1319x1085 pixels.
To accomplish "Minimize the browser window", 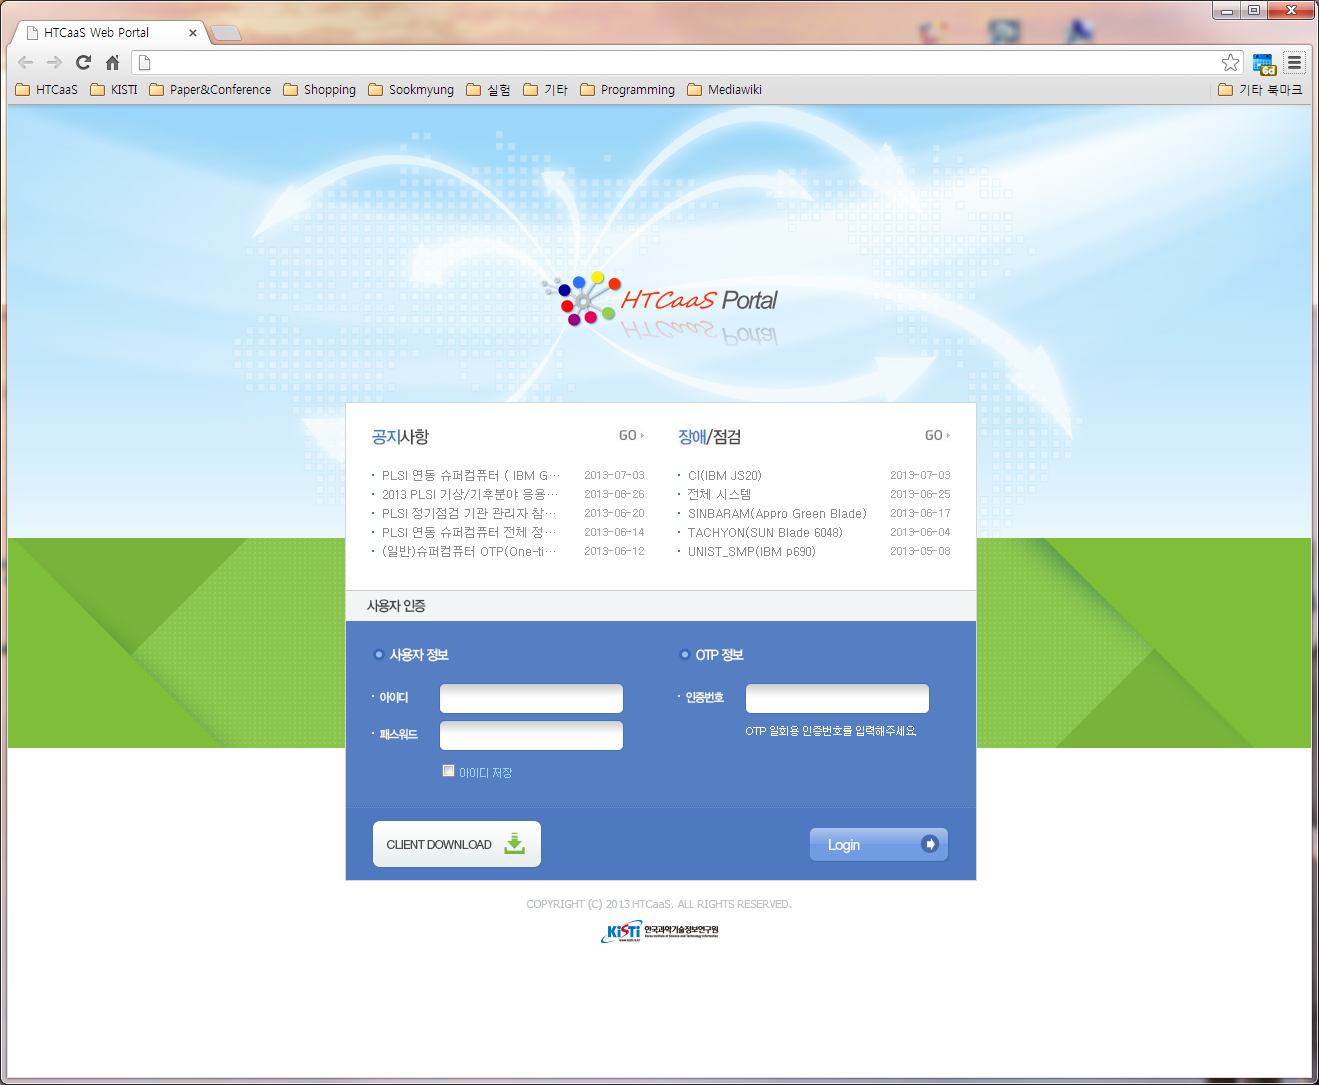I will tap(1227, 10).
